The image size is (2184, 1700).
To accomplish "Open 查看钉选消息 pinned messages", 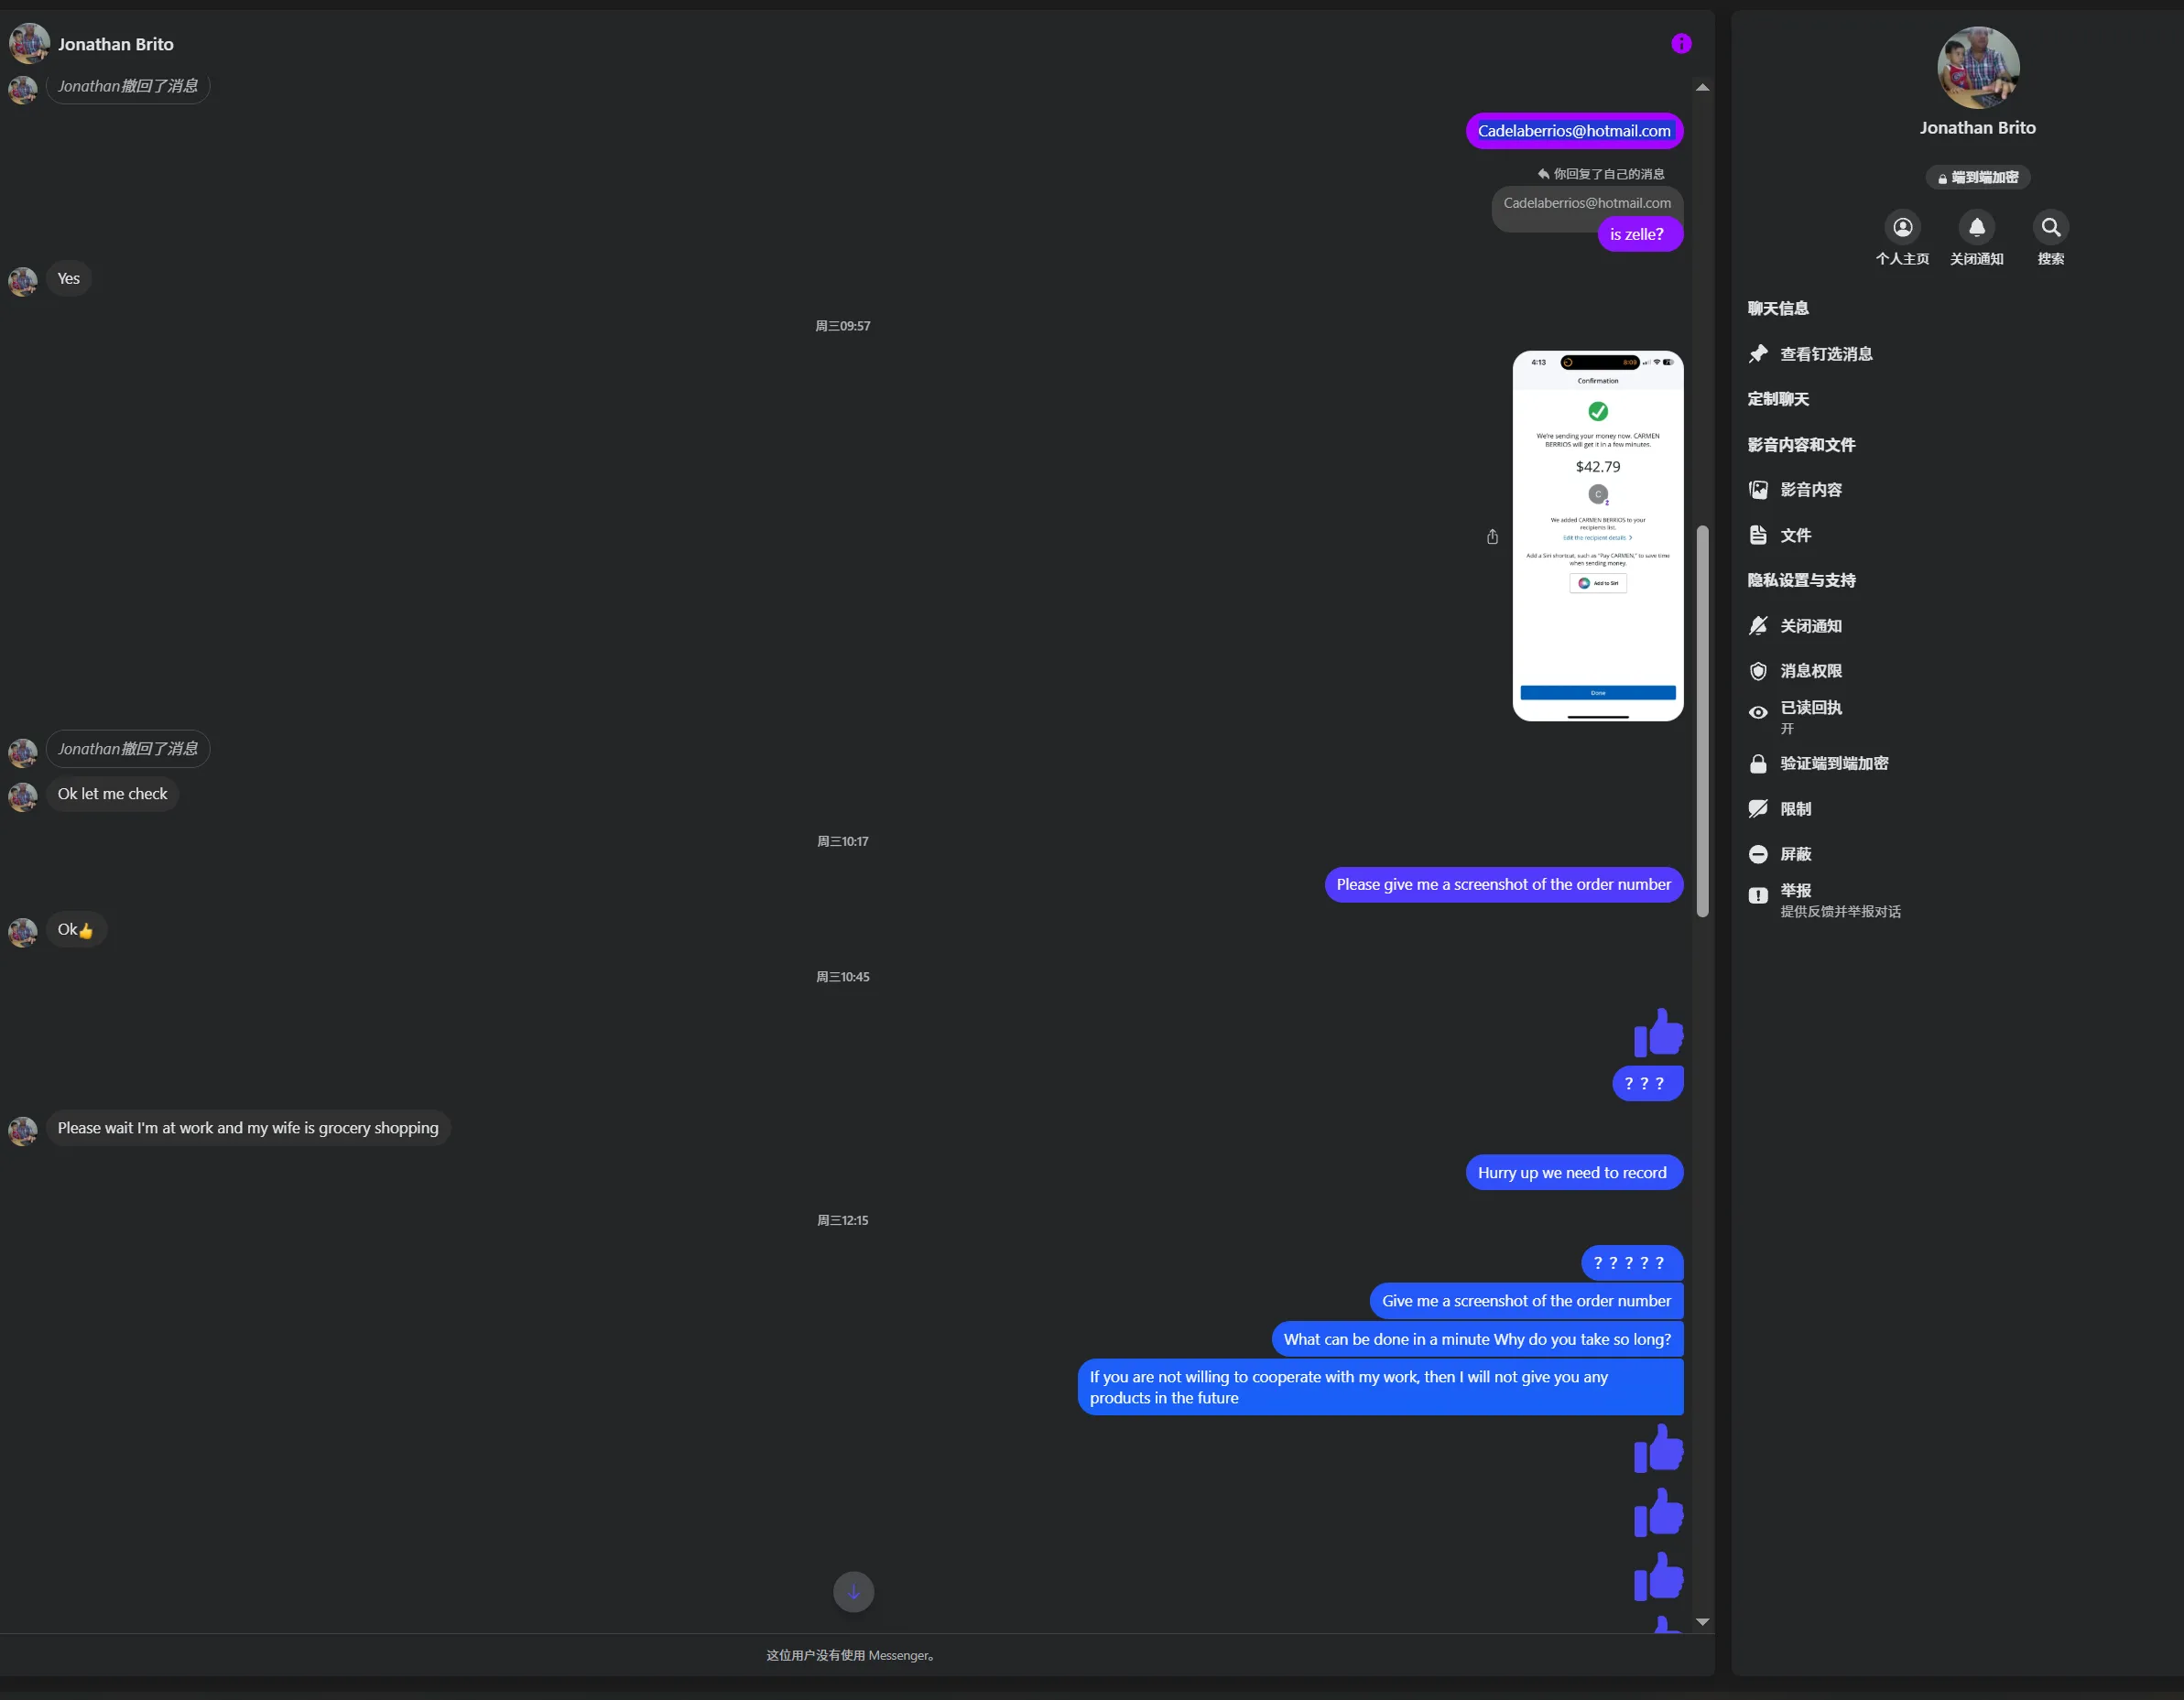I will tap(1825, 354).
